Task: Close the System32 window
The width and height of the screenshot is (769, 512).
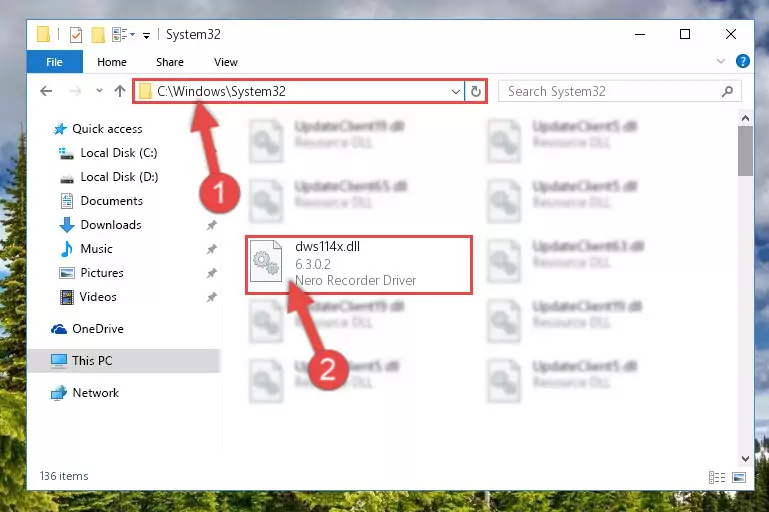Action: click(x=731, y=34)
